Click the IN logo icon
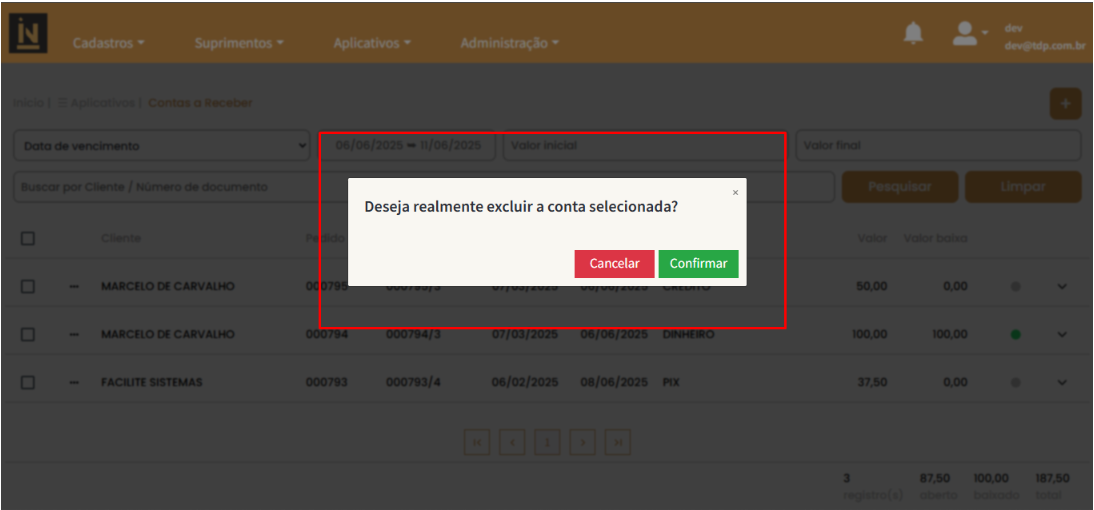 28,33
